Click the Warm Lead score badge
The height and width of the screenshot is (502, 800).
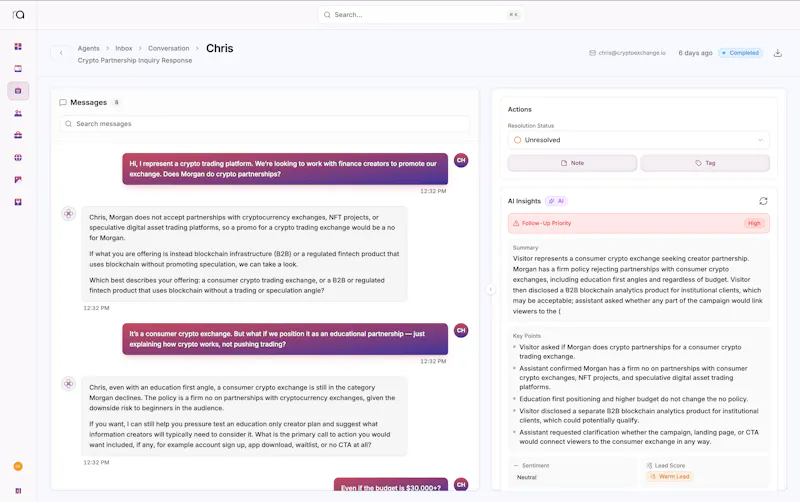click(x=670, y=476)
